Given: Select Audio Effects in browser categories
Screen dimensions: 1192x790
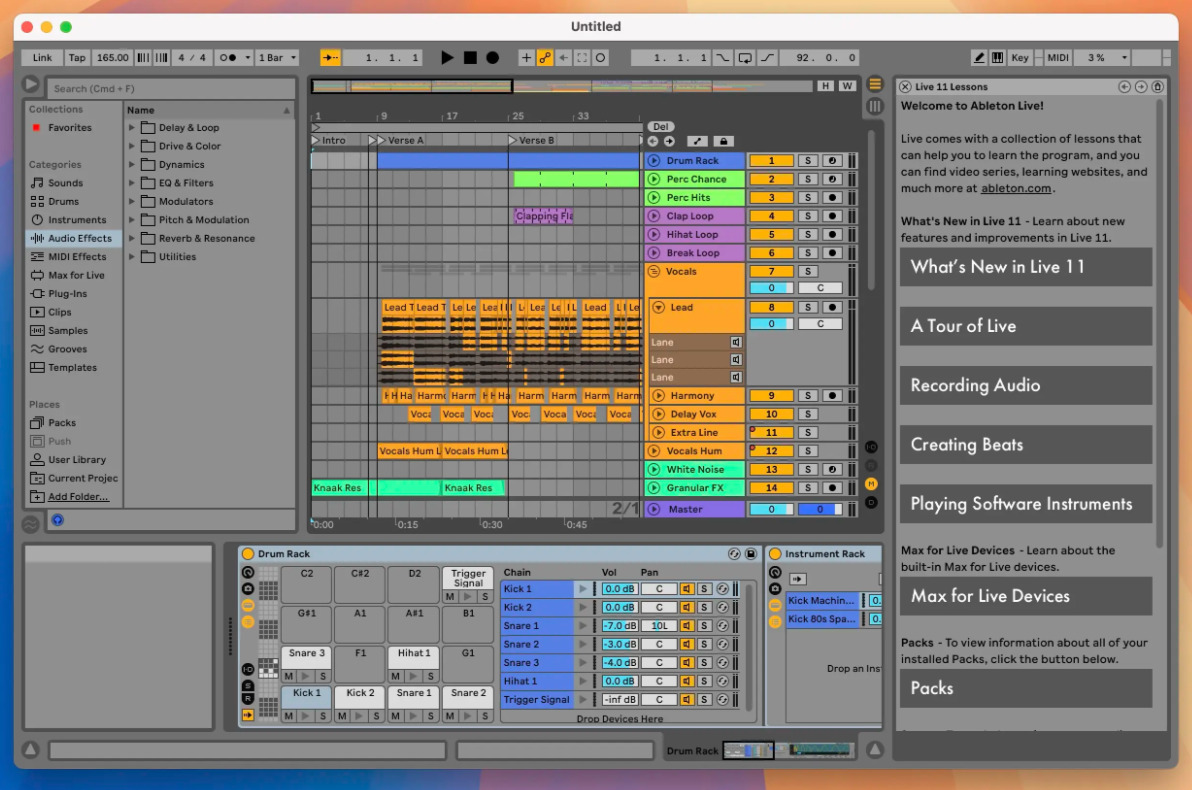Looking at the screenshot, I should pyautogui.click(x=79, y=239).
